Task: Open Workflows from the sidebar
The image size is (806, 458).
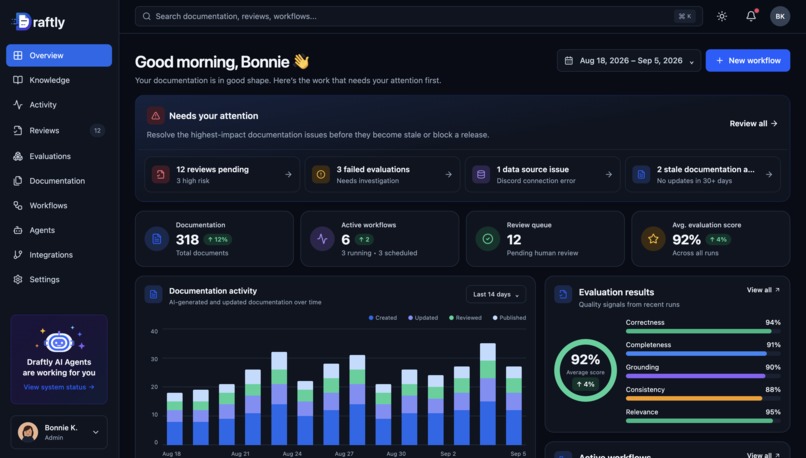Action: 59,206
